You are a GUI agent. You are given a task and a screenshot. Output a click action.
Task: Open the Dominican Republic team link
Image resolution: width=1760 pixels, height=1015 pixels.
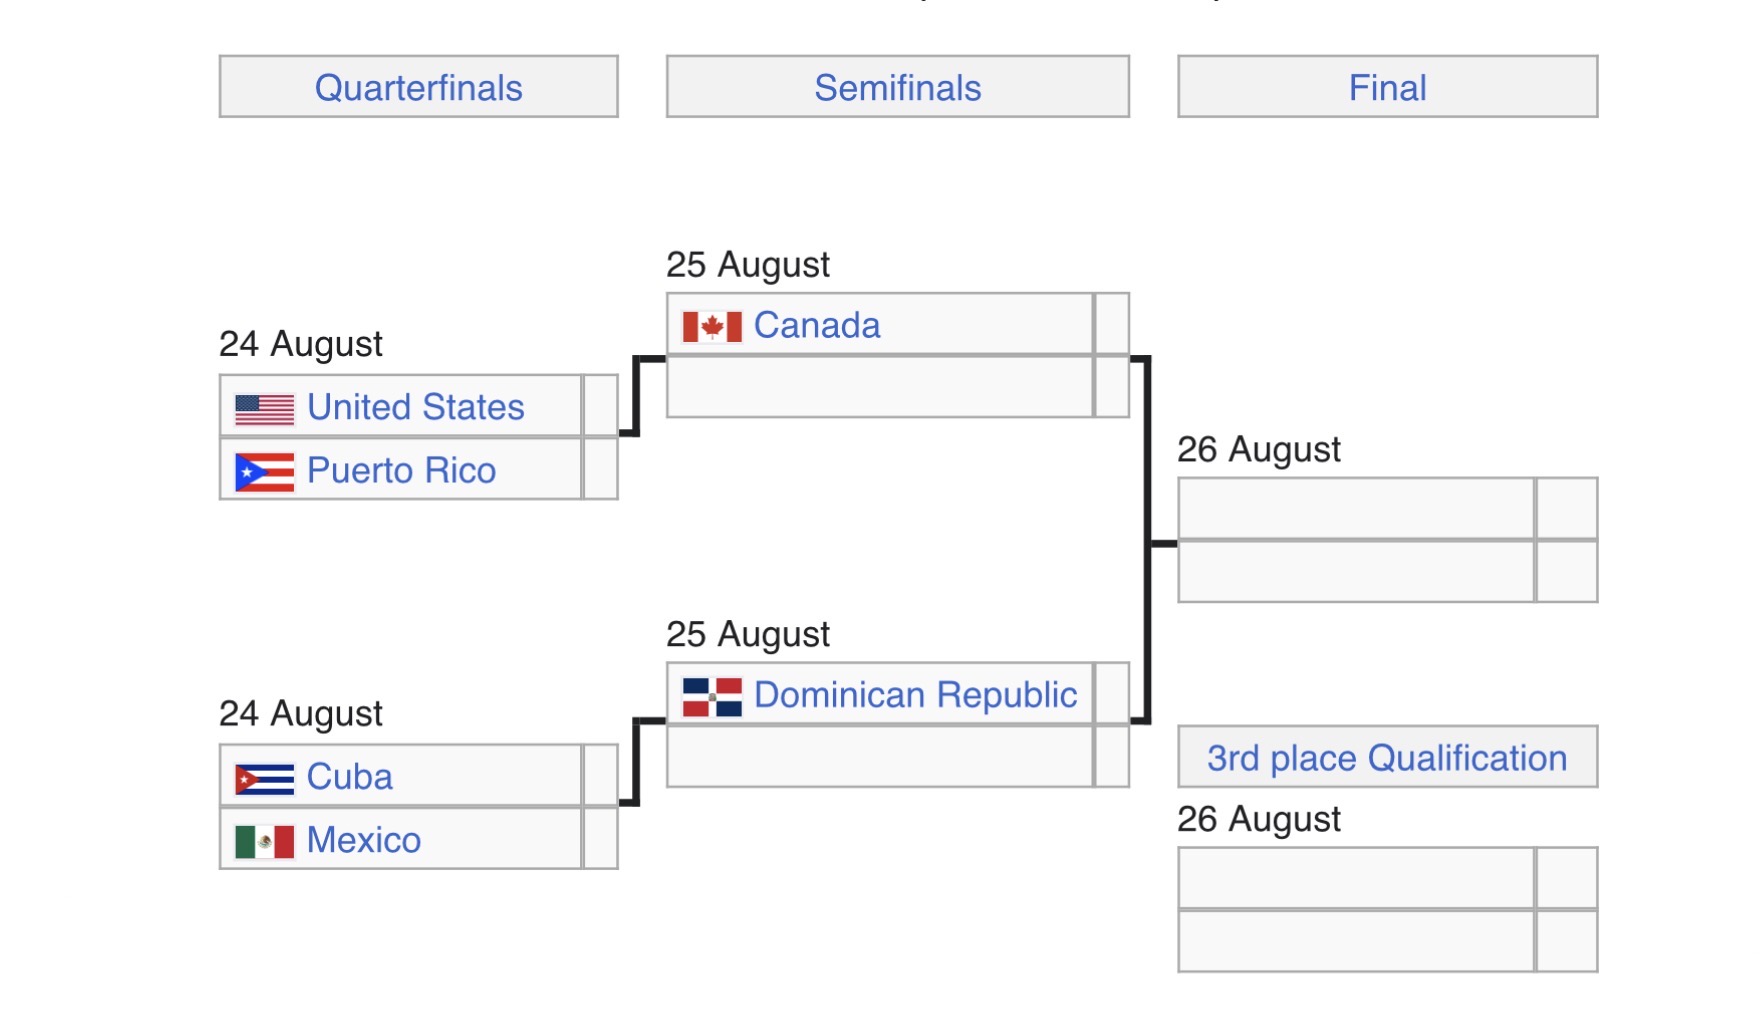915,694
